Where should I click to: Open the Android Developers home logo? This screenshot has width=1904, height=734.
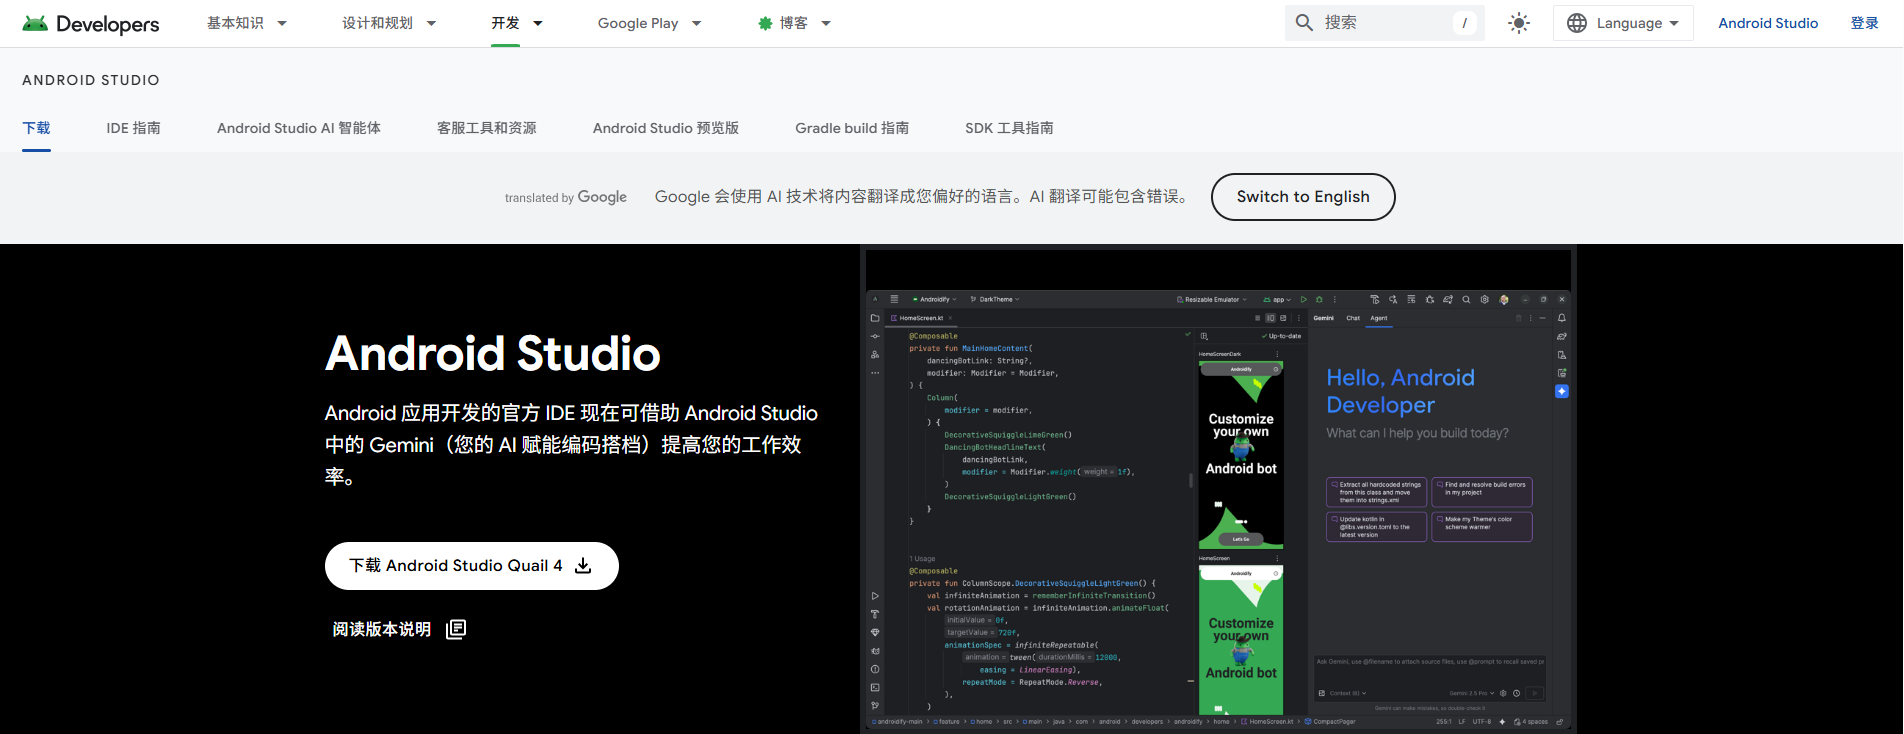tap(91, 23)
